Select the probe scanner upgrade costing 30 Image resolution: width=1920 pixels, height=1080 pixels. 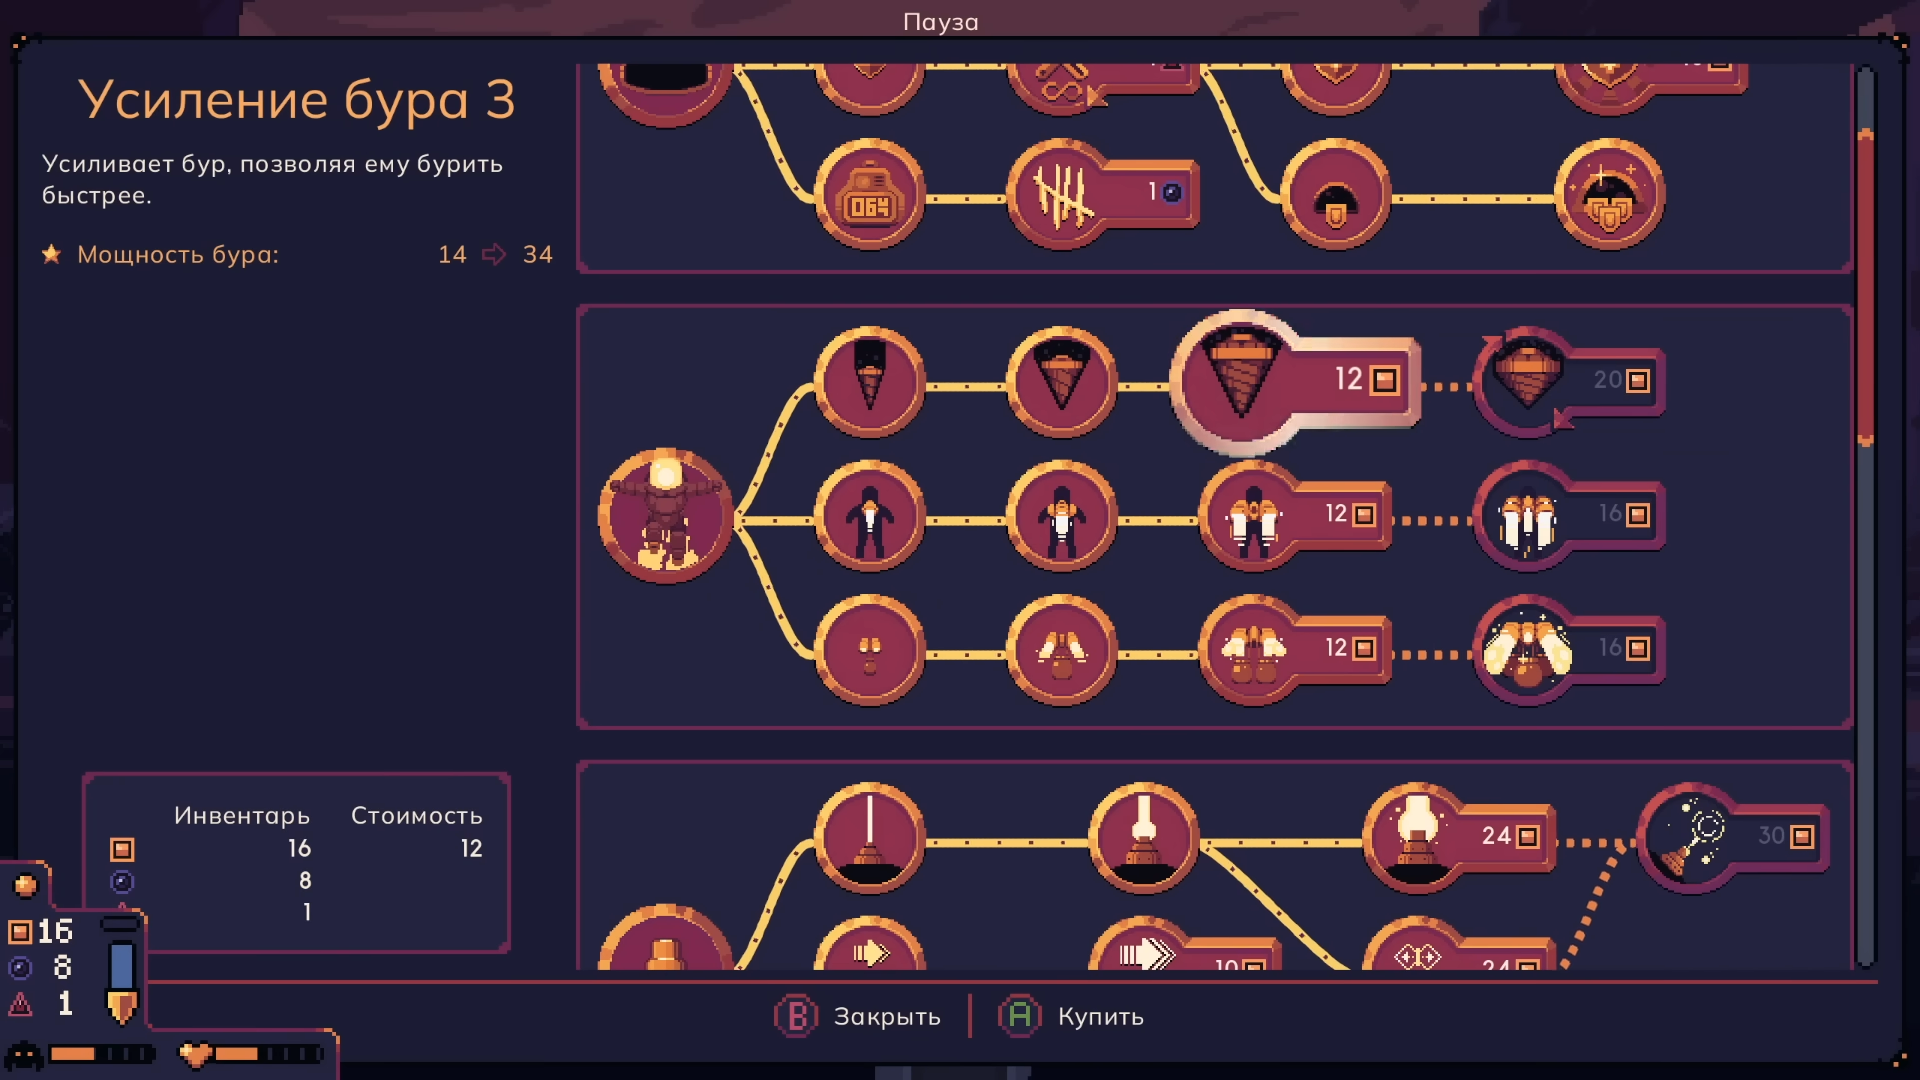(x=1733, y=838)
